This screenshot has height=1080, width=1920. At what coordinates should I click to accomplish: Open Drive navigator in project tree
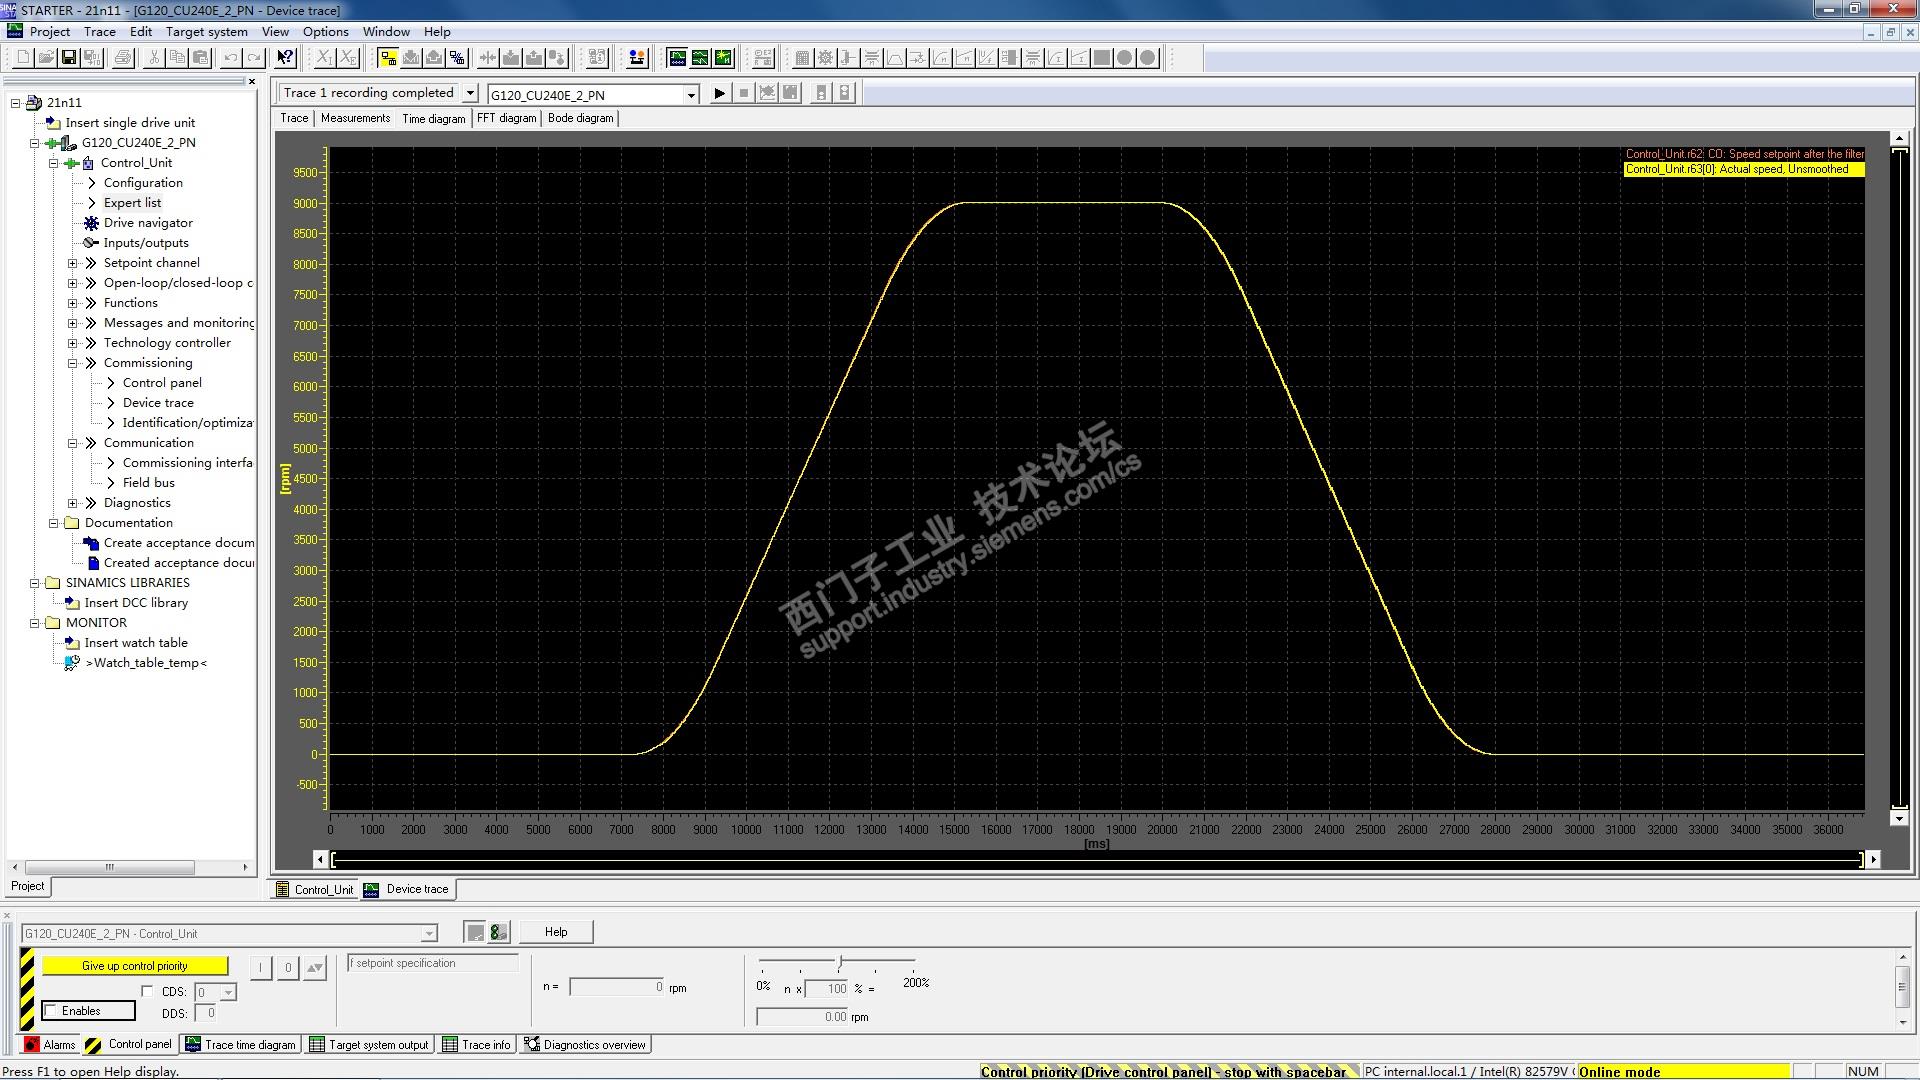pyautogui.click(x=147, y=223)
